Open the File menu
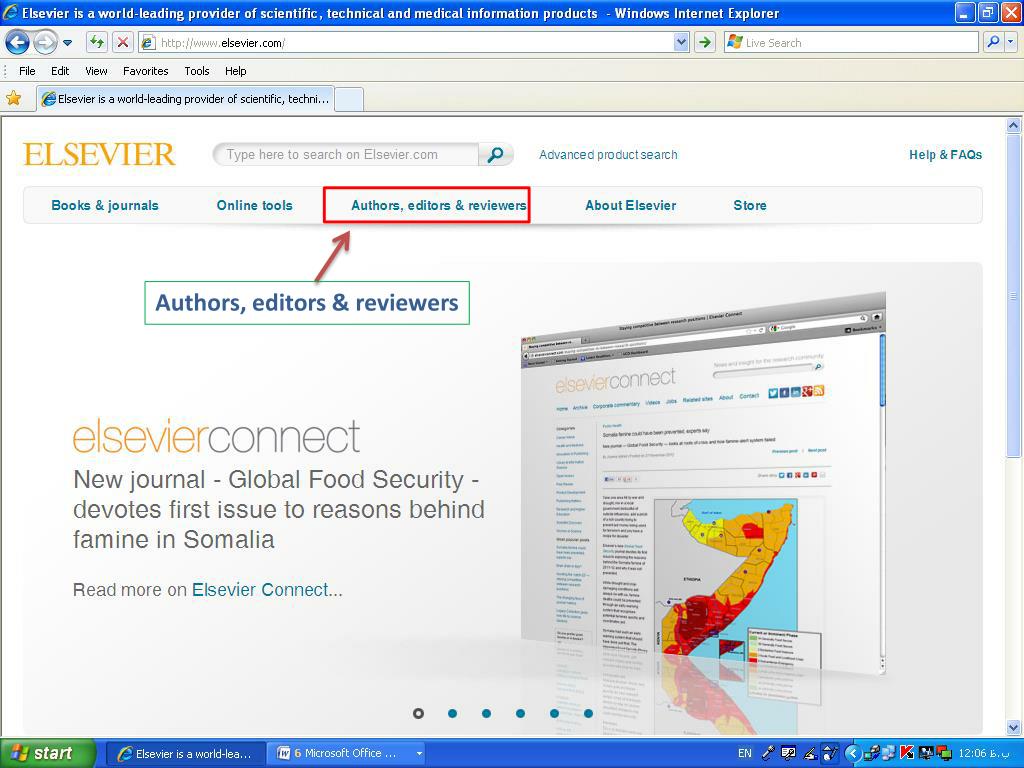1024x768 pixels. coord(27,71)
